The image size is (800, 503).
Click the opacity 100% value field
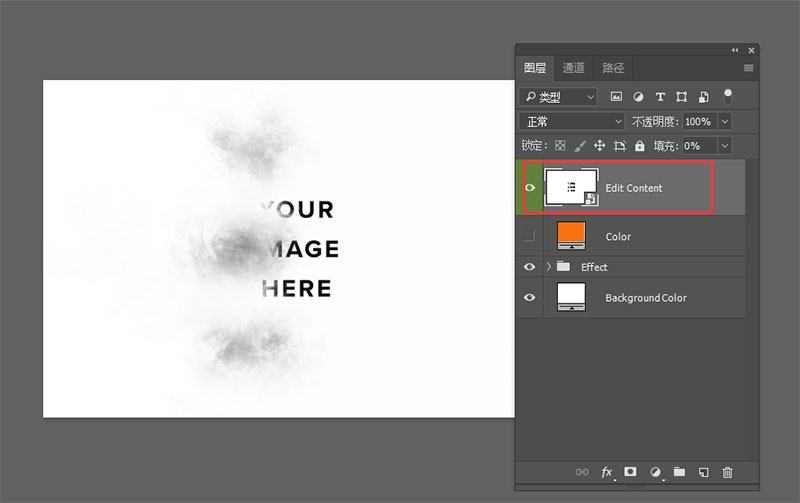coord(699,121)
